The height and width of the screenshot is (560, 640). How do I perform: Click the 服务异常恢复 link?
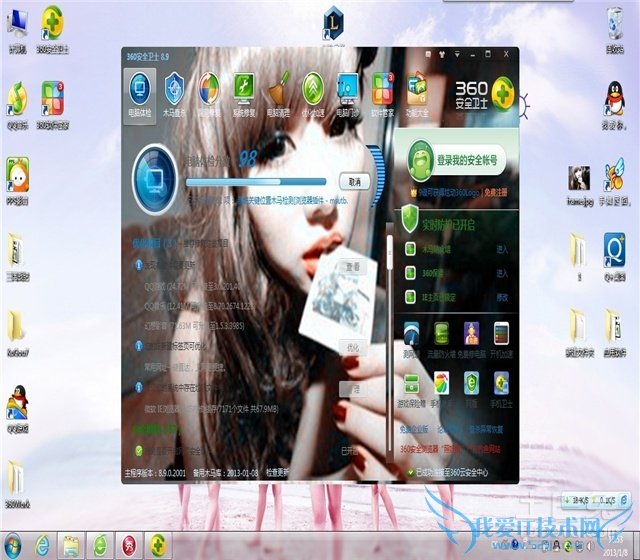pos(486,430)
